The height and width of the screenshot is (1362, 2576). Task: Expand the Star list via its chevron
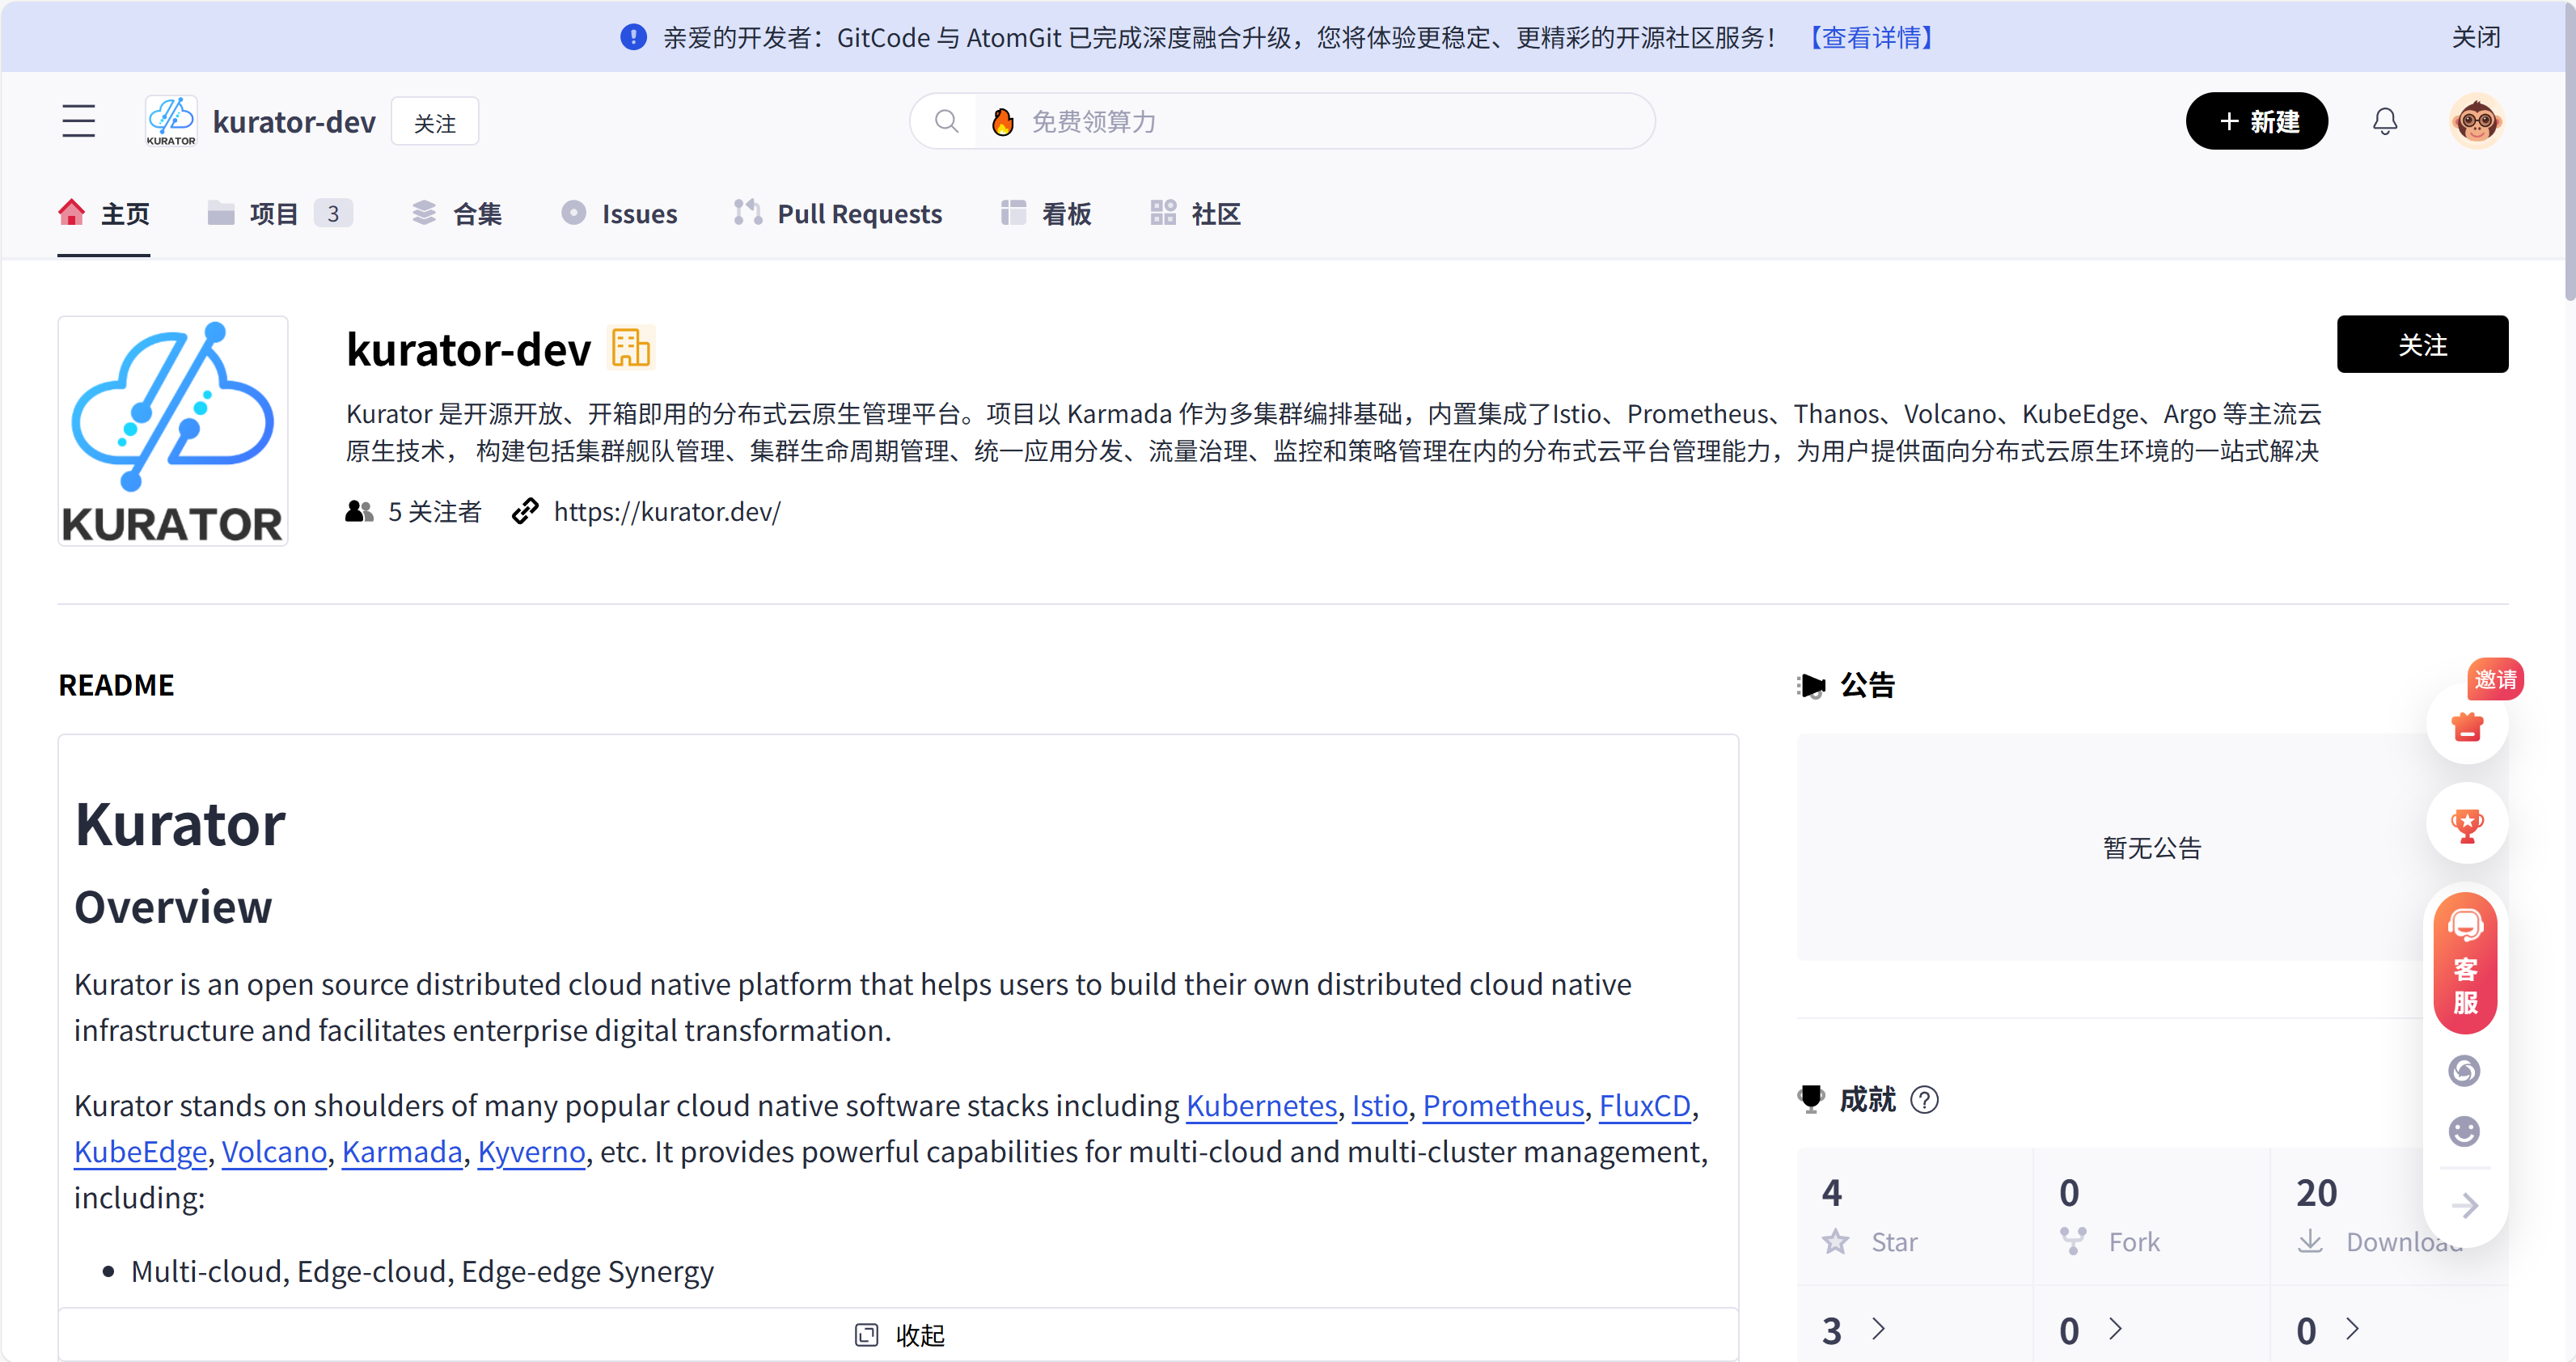[1879, 1329]
